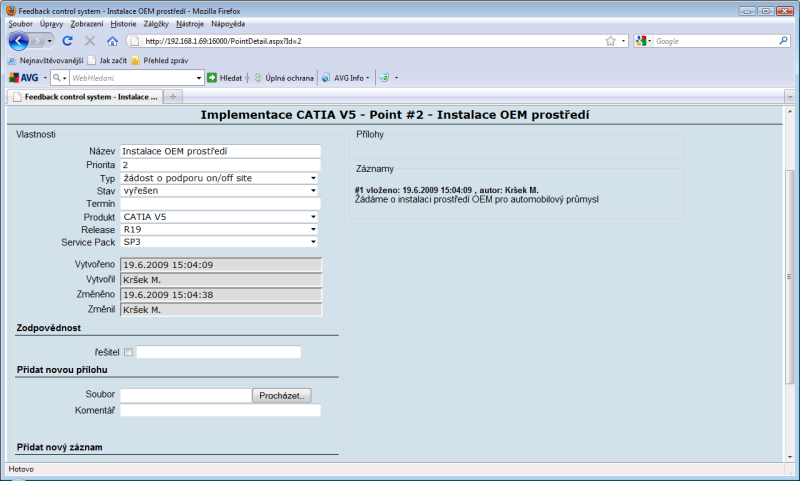Viewport: 800px width, 481px height.
Task: Minimize the Firefox window
Action: tap(747, 11)
